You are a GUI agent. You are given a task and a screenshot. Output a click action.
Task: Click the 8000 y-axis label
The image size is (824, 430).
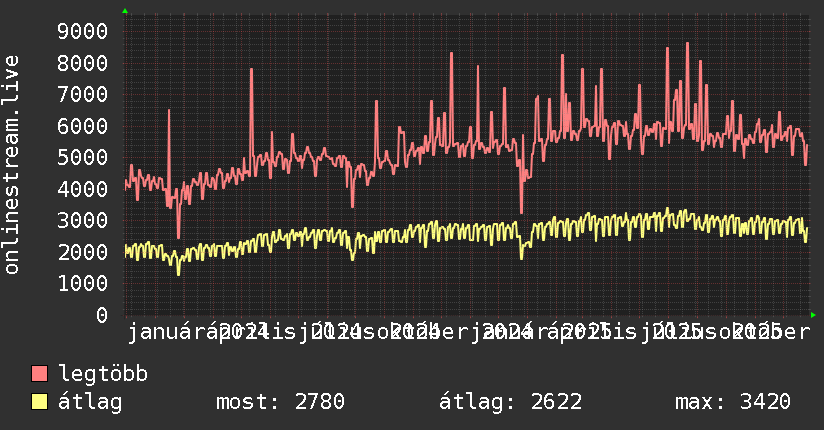click(x=83, y=63)
